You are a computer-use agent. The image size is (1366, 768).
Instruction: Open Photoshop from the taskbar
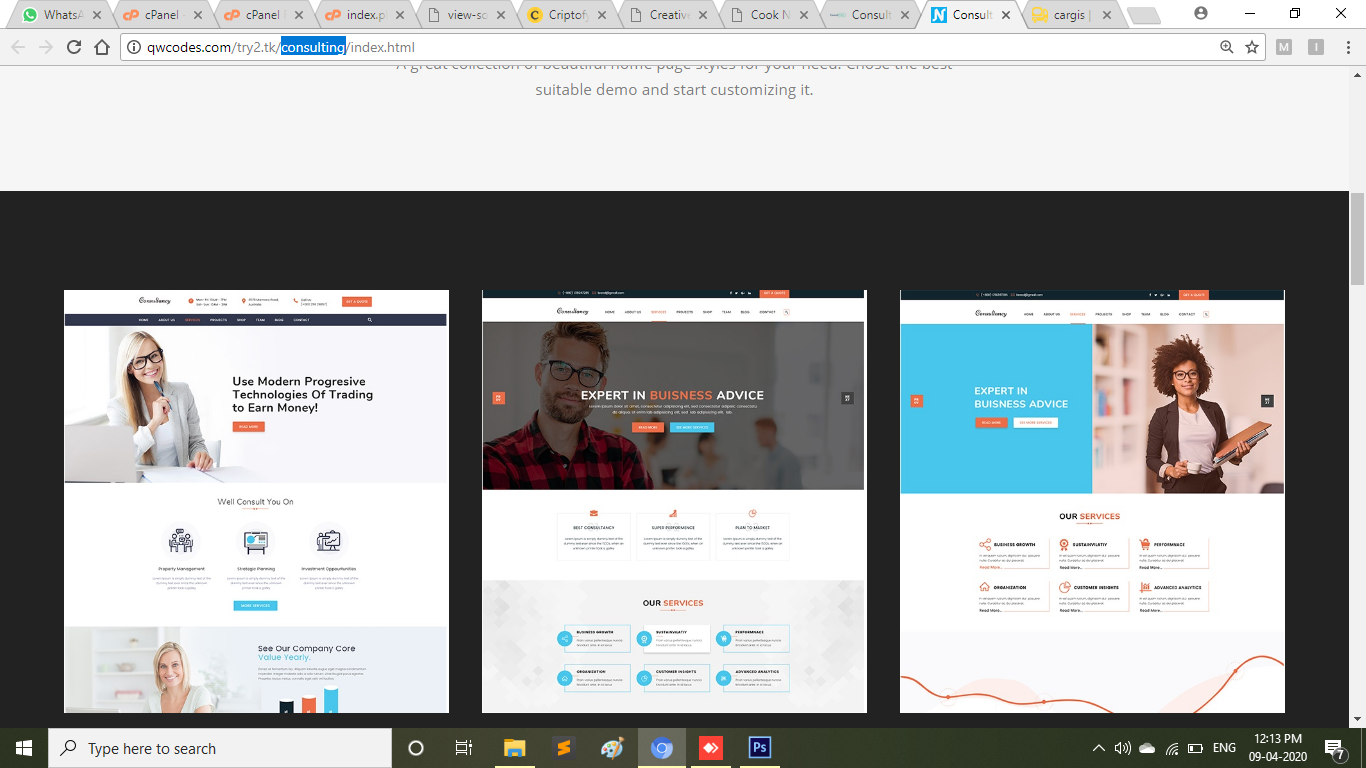click(x=760, y=748)
